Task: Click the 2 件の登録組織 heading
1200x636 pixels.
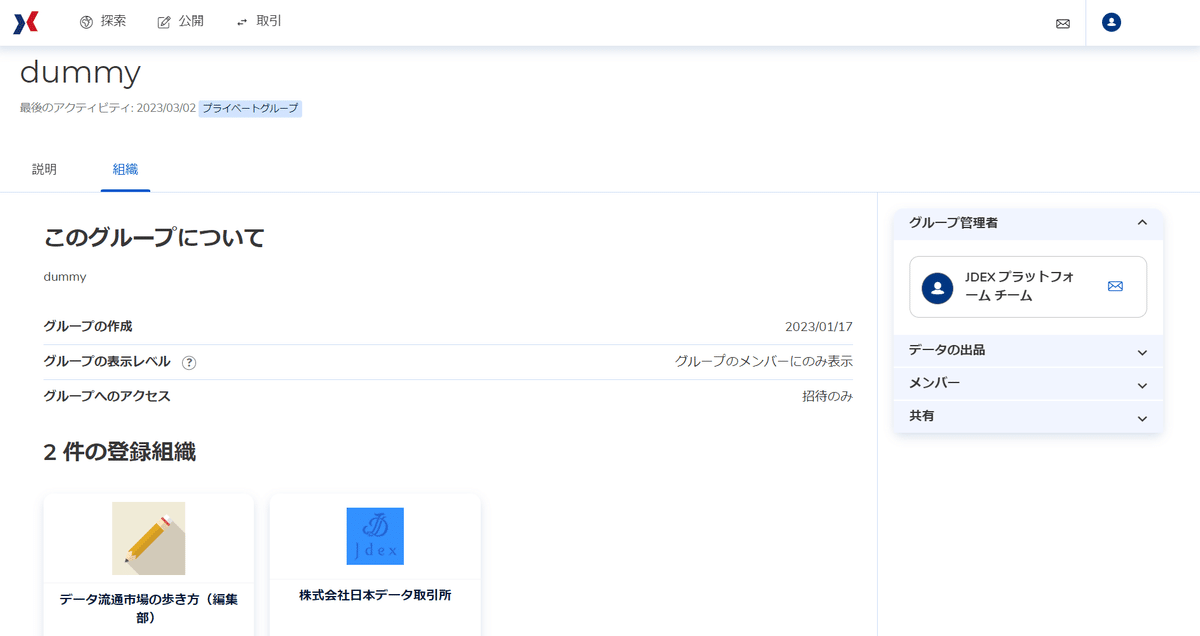Action: 120,452
